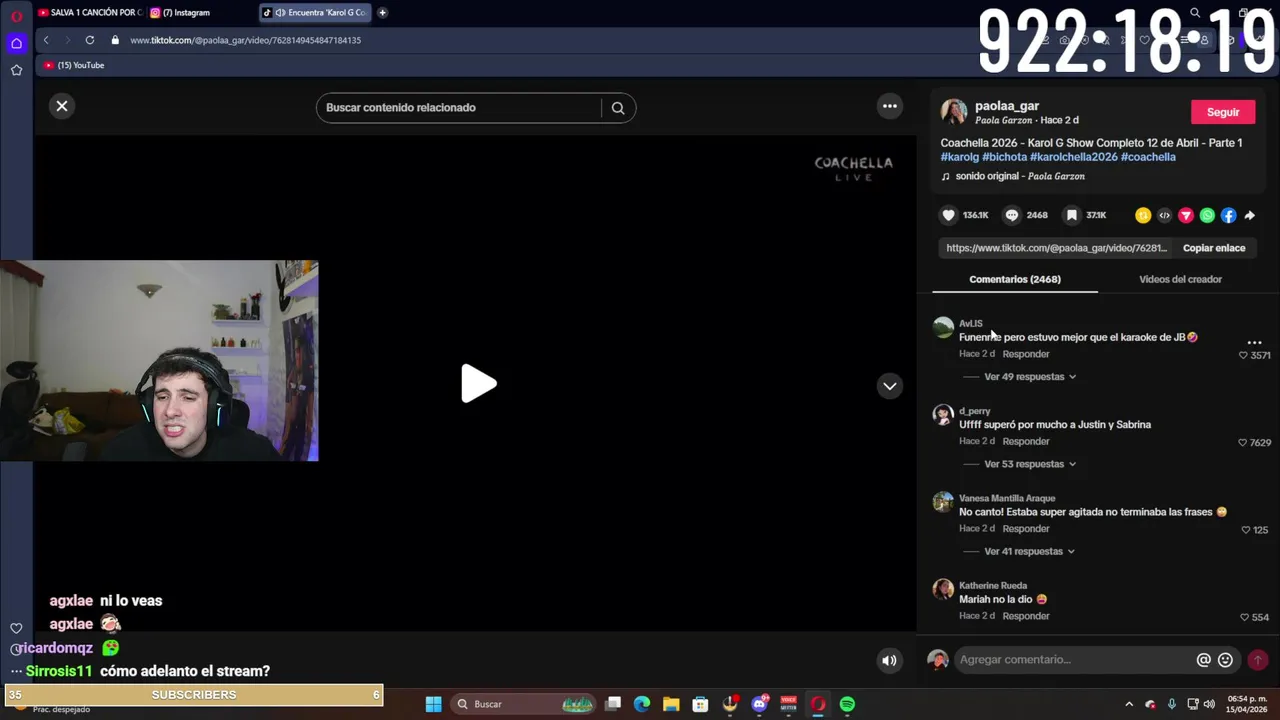Click the 'Agregar comentario...' input field
The image size is (1280, 720).
pyautogui.click(x=1075, y=660)
